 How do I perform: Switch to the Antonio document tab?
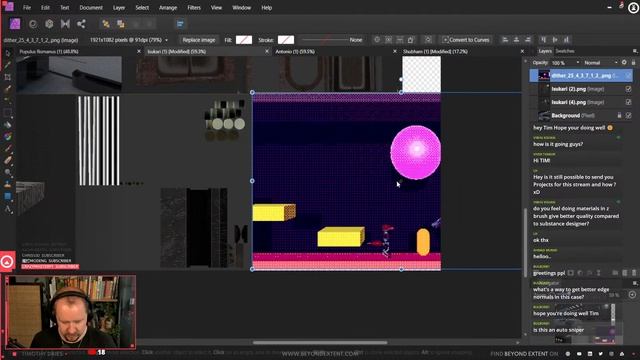tap(295, 52)
